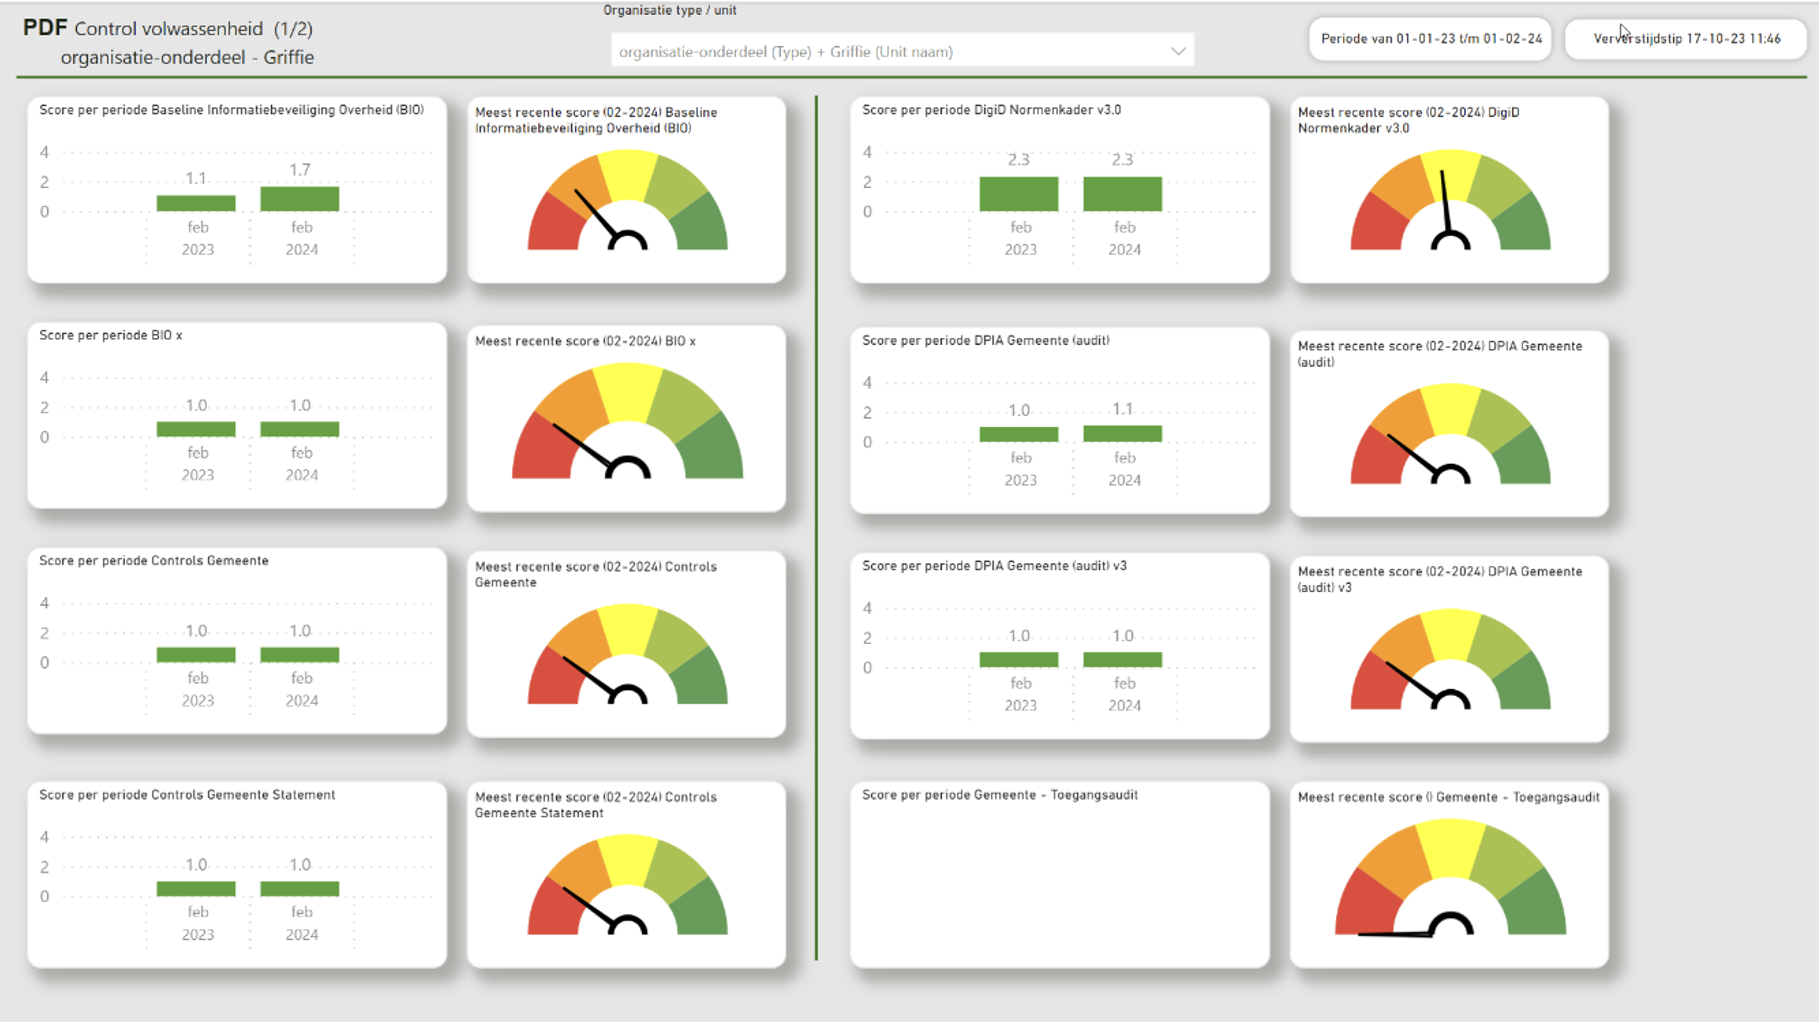Click title 'Meest recente score (02-2024) BIO x'
1820x1032 pixels.
coord(585,341)
